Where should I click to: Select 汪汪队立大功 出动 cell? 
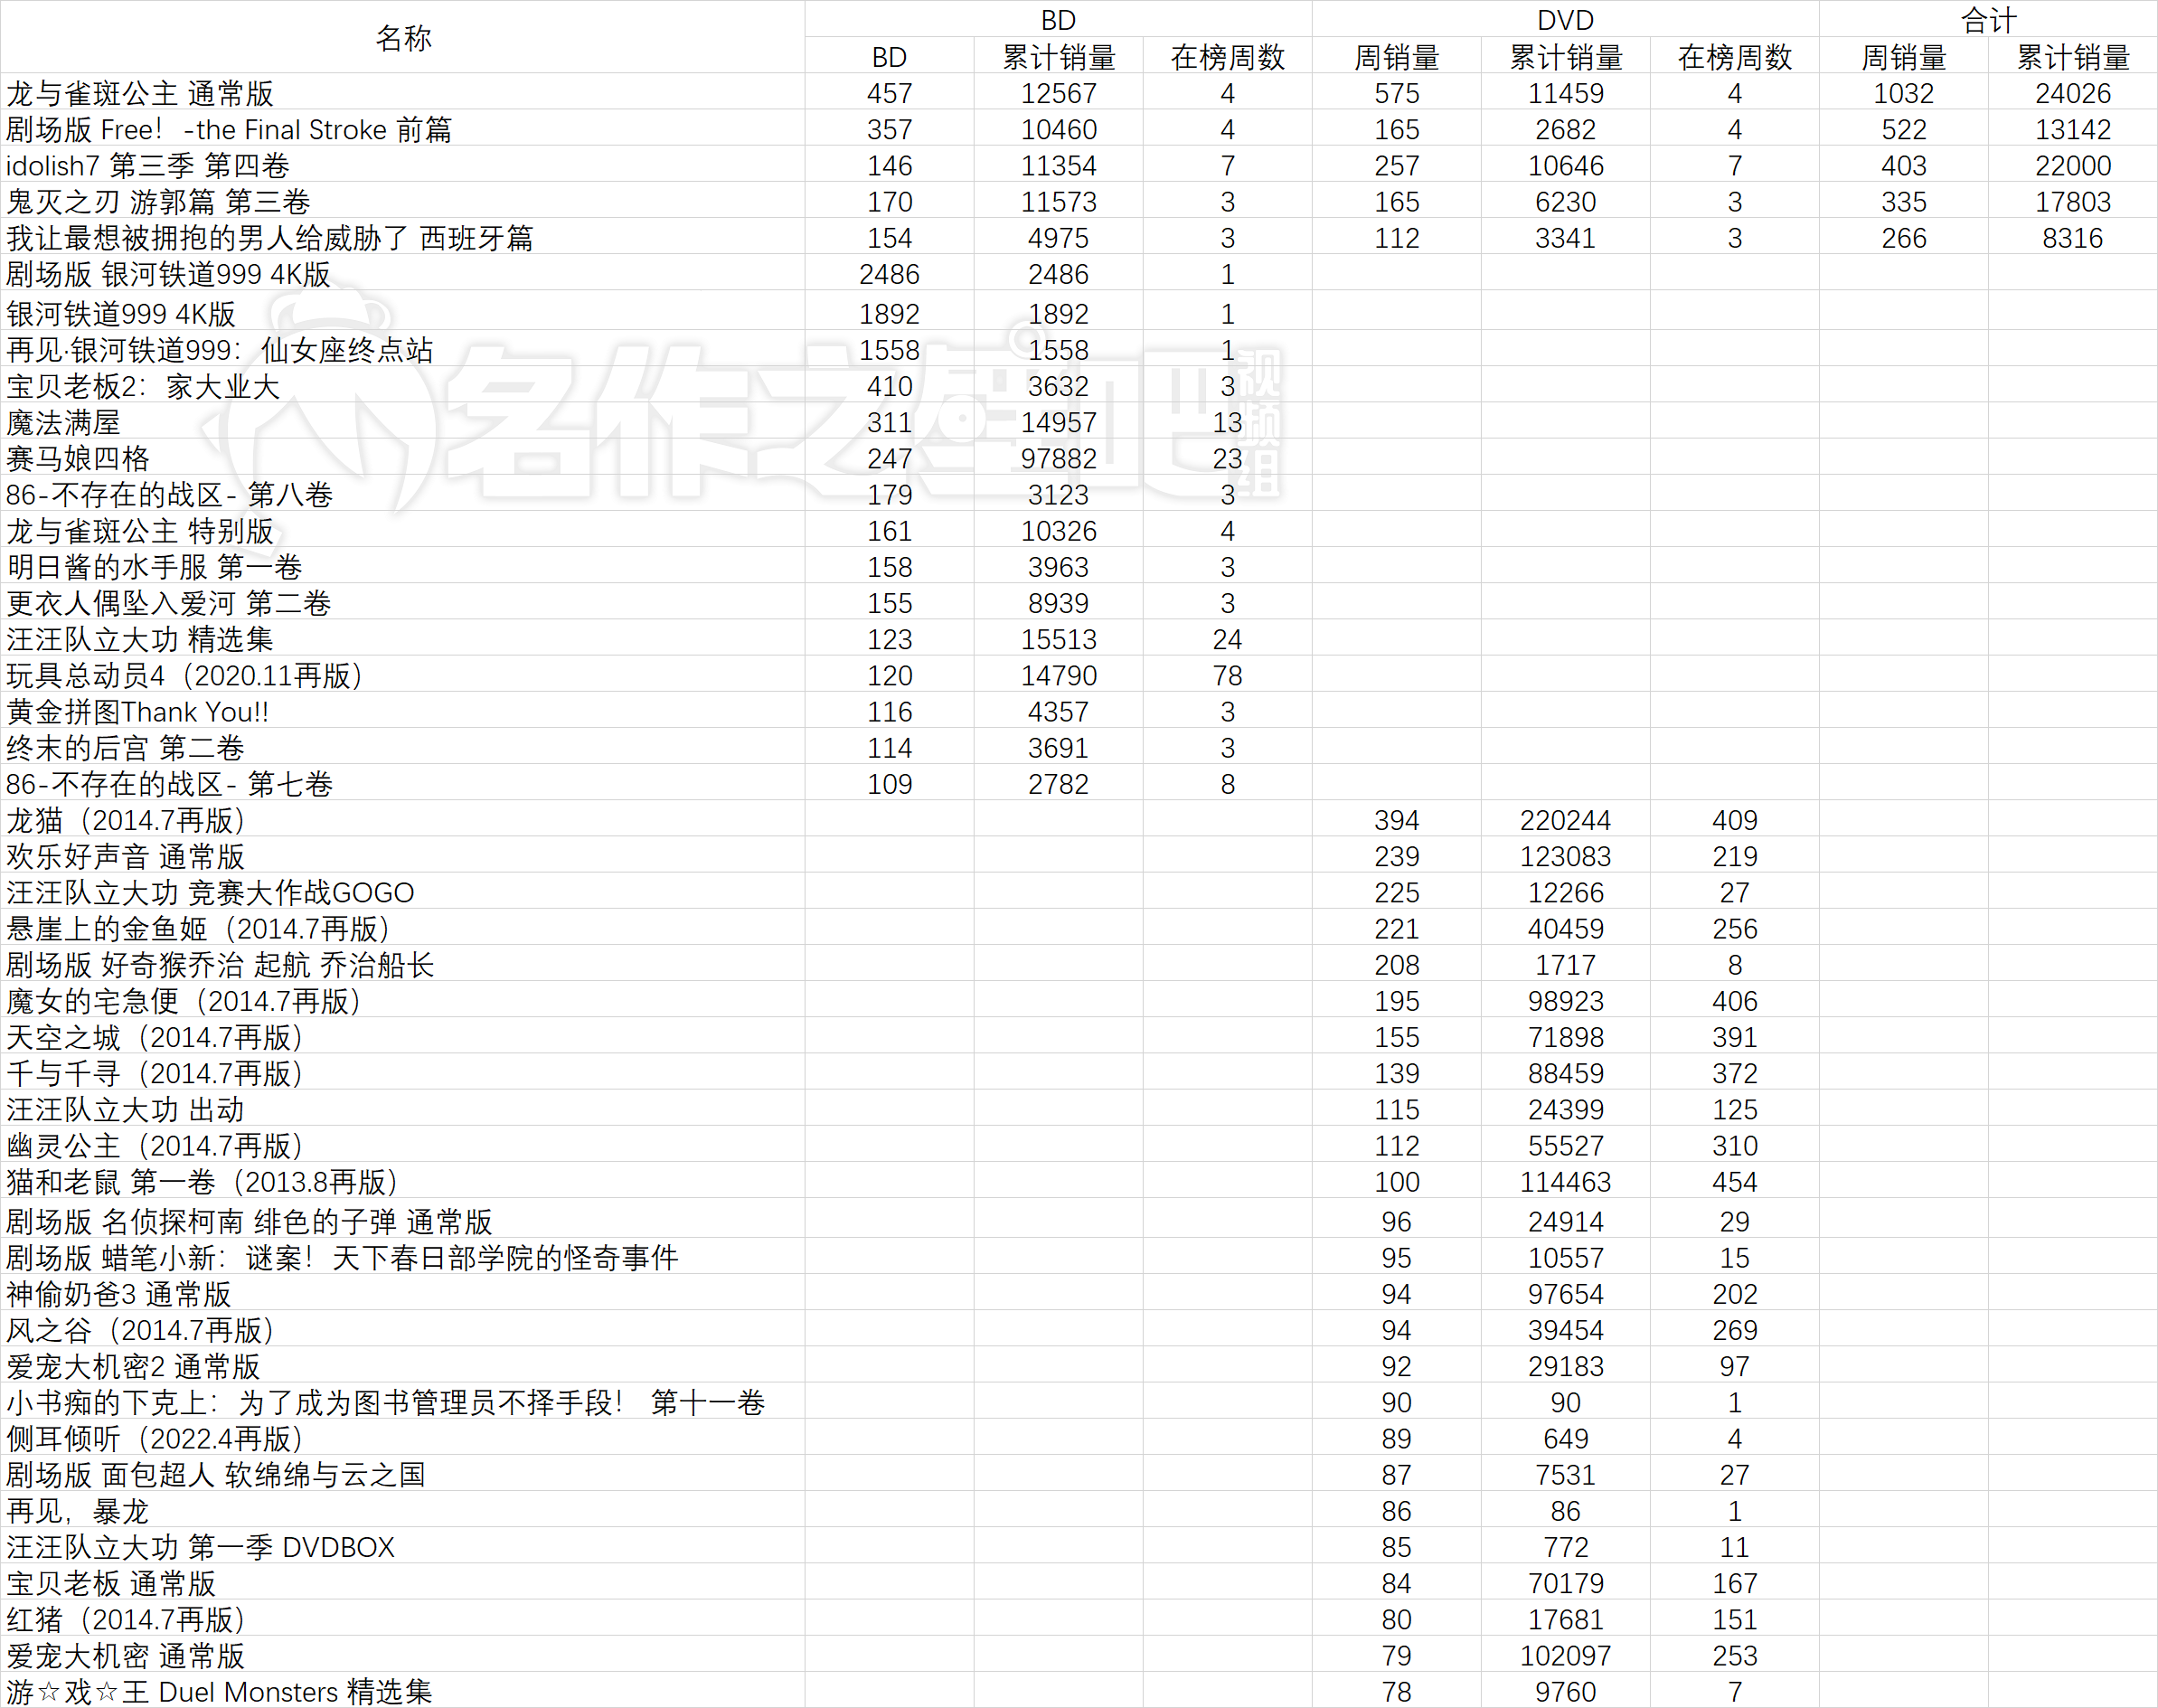(x=125, y=1109)
